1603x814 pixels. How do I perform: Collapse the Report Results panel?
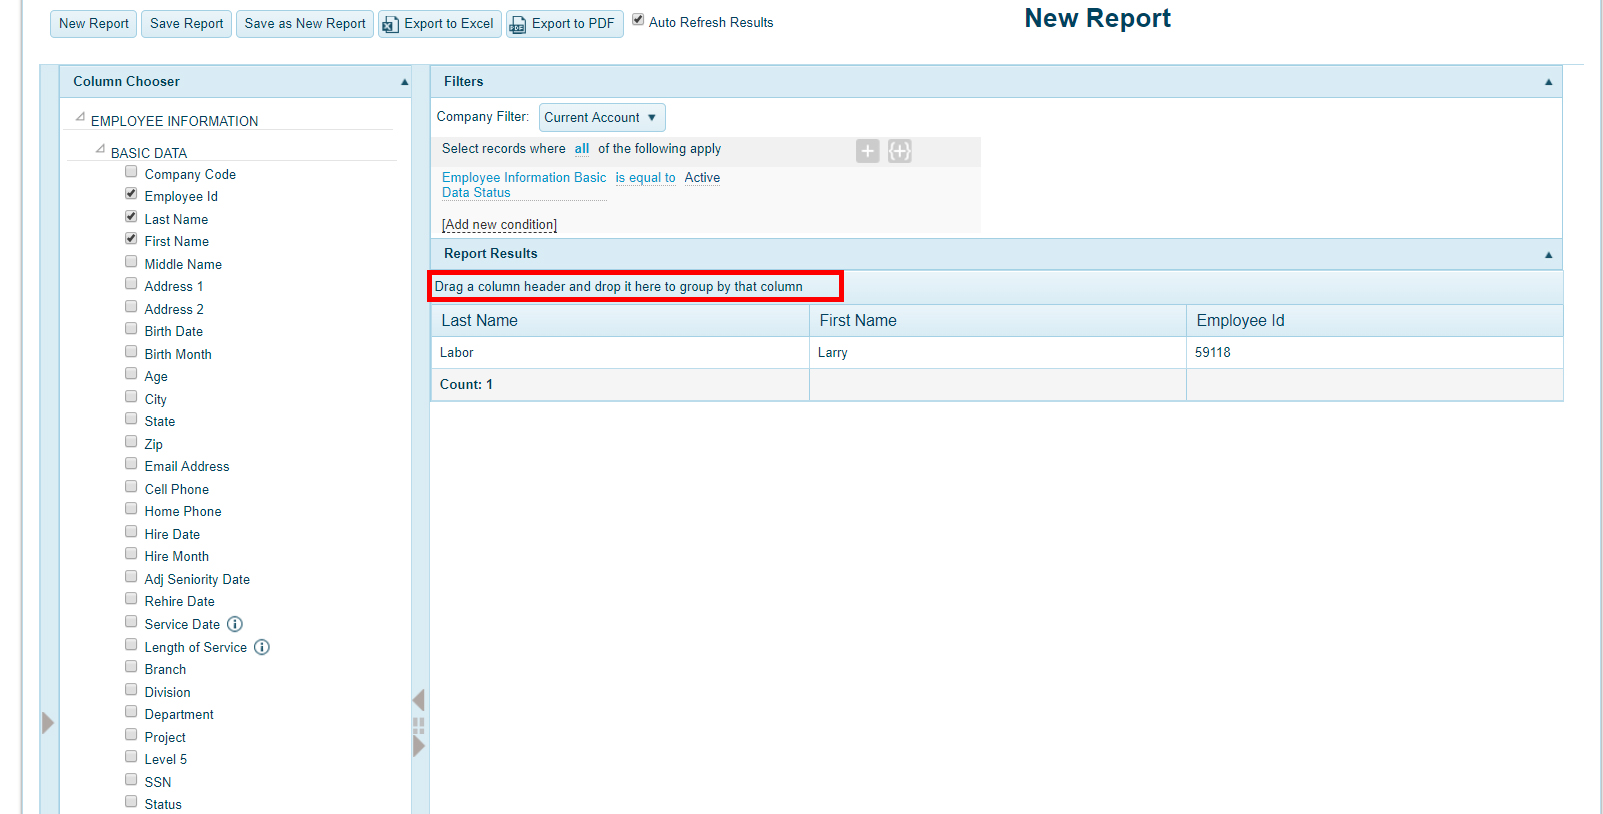1549,255
